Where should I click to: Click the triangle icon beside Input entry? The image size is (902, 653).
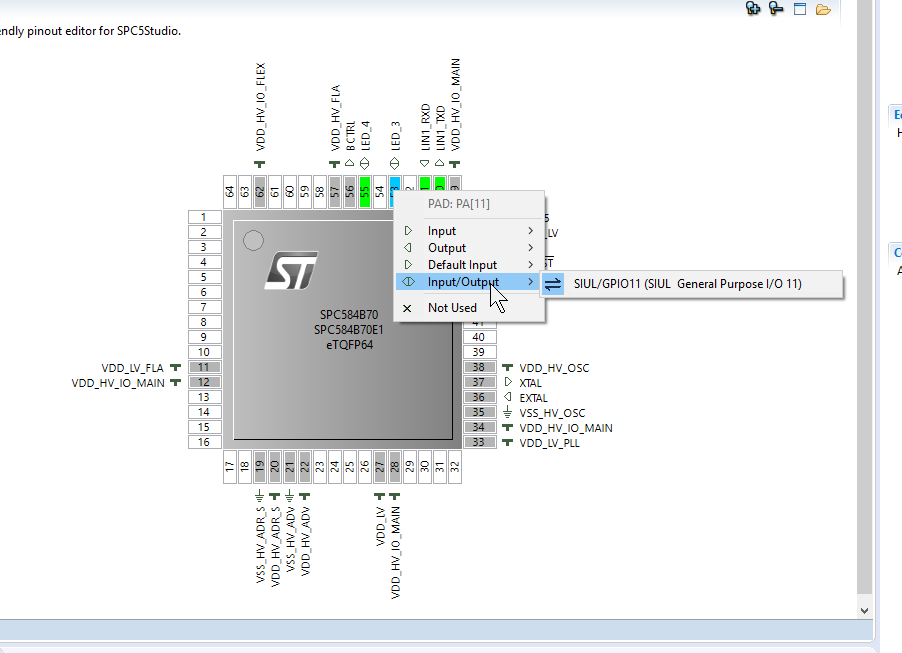(408, 231)
